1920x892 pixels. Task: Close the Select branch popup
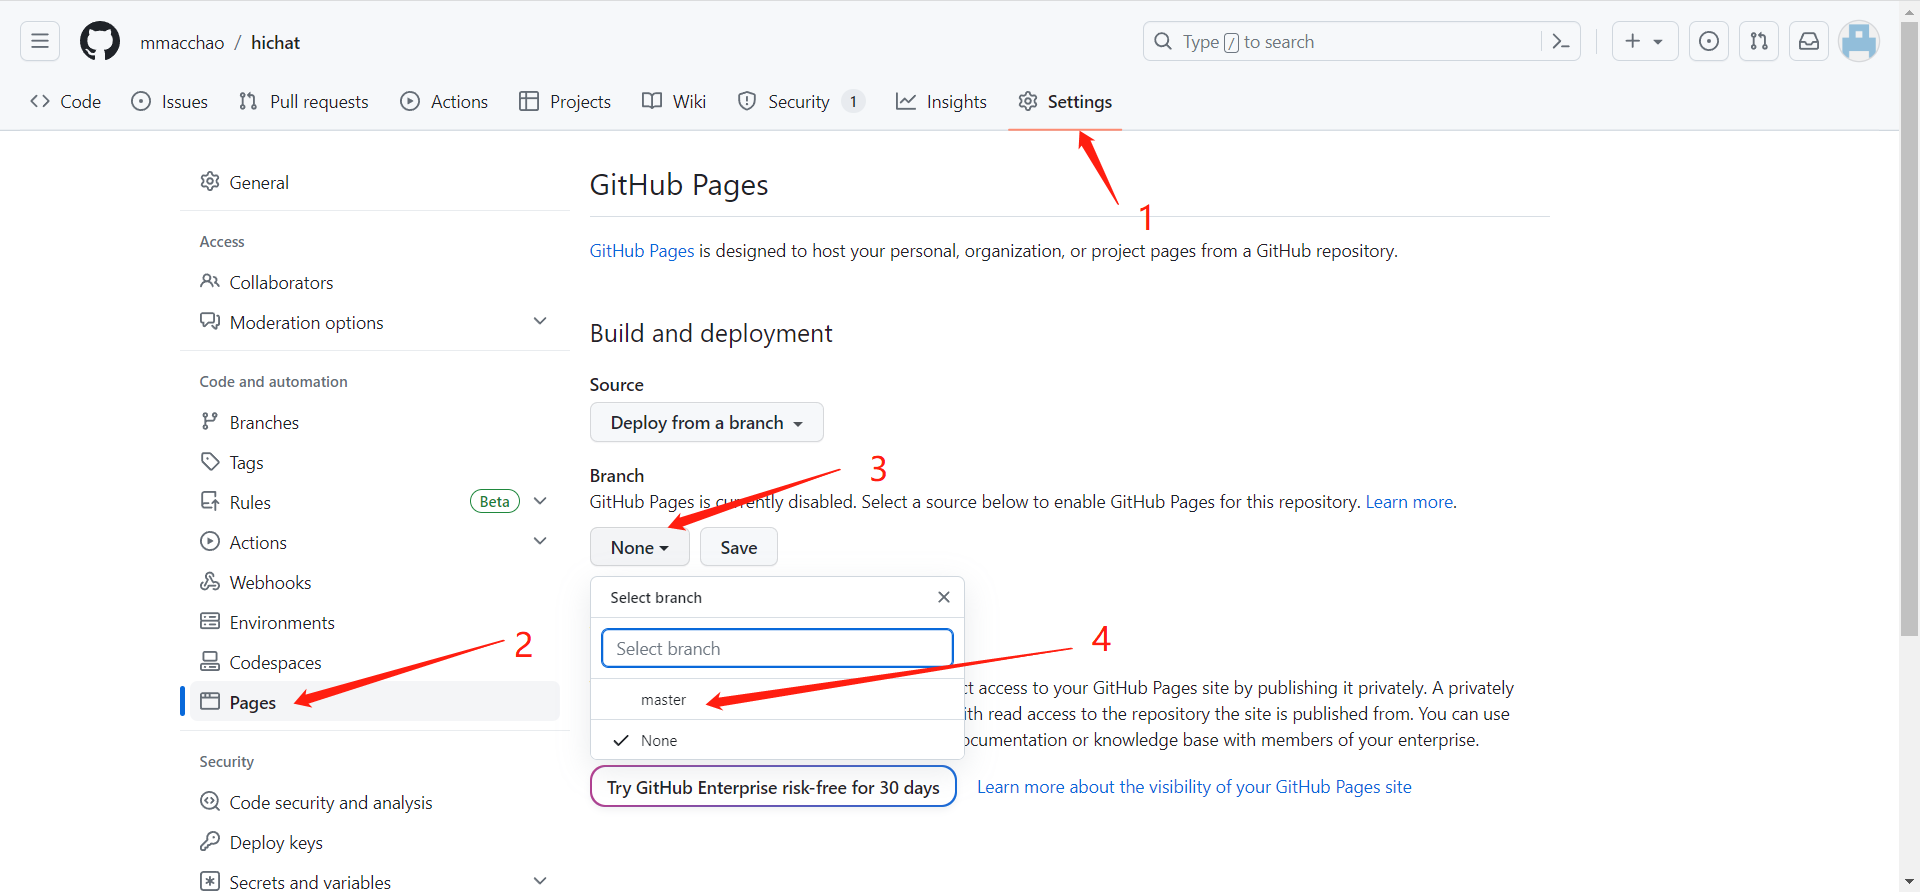pos(943,597)
